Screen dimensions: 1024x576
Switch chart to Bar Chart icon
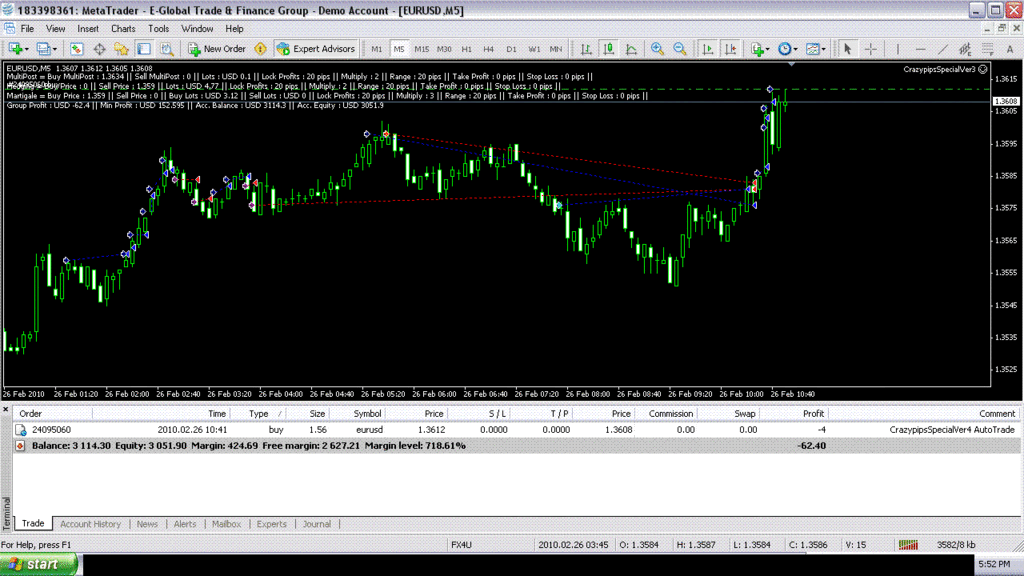(586, 49)
